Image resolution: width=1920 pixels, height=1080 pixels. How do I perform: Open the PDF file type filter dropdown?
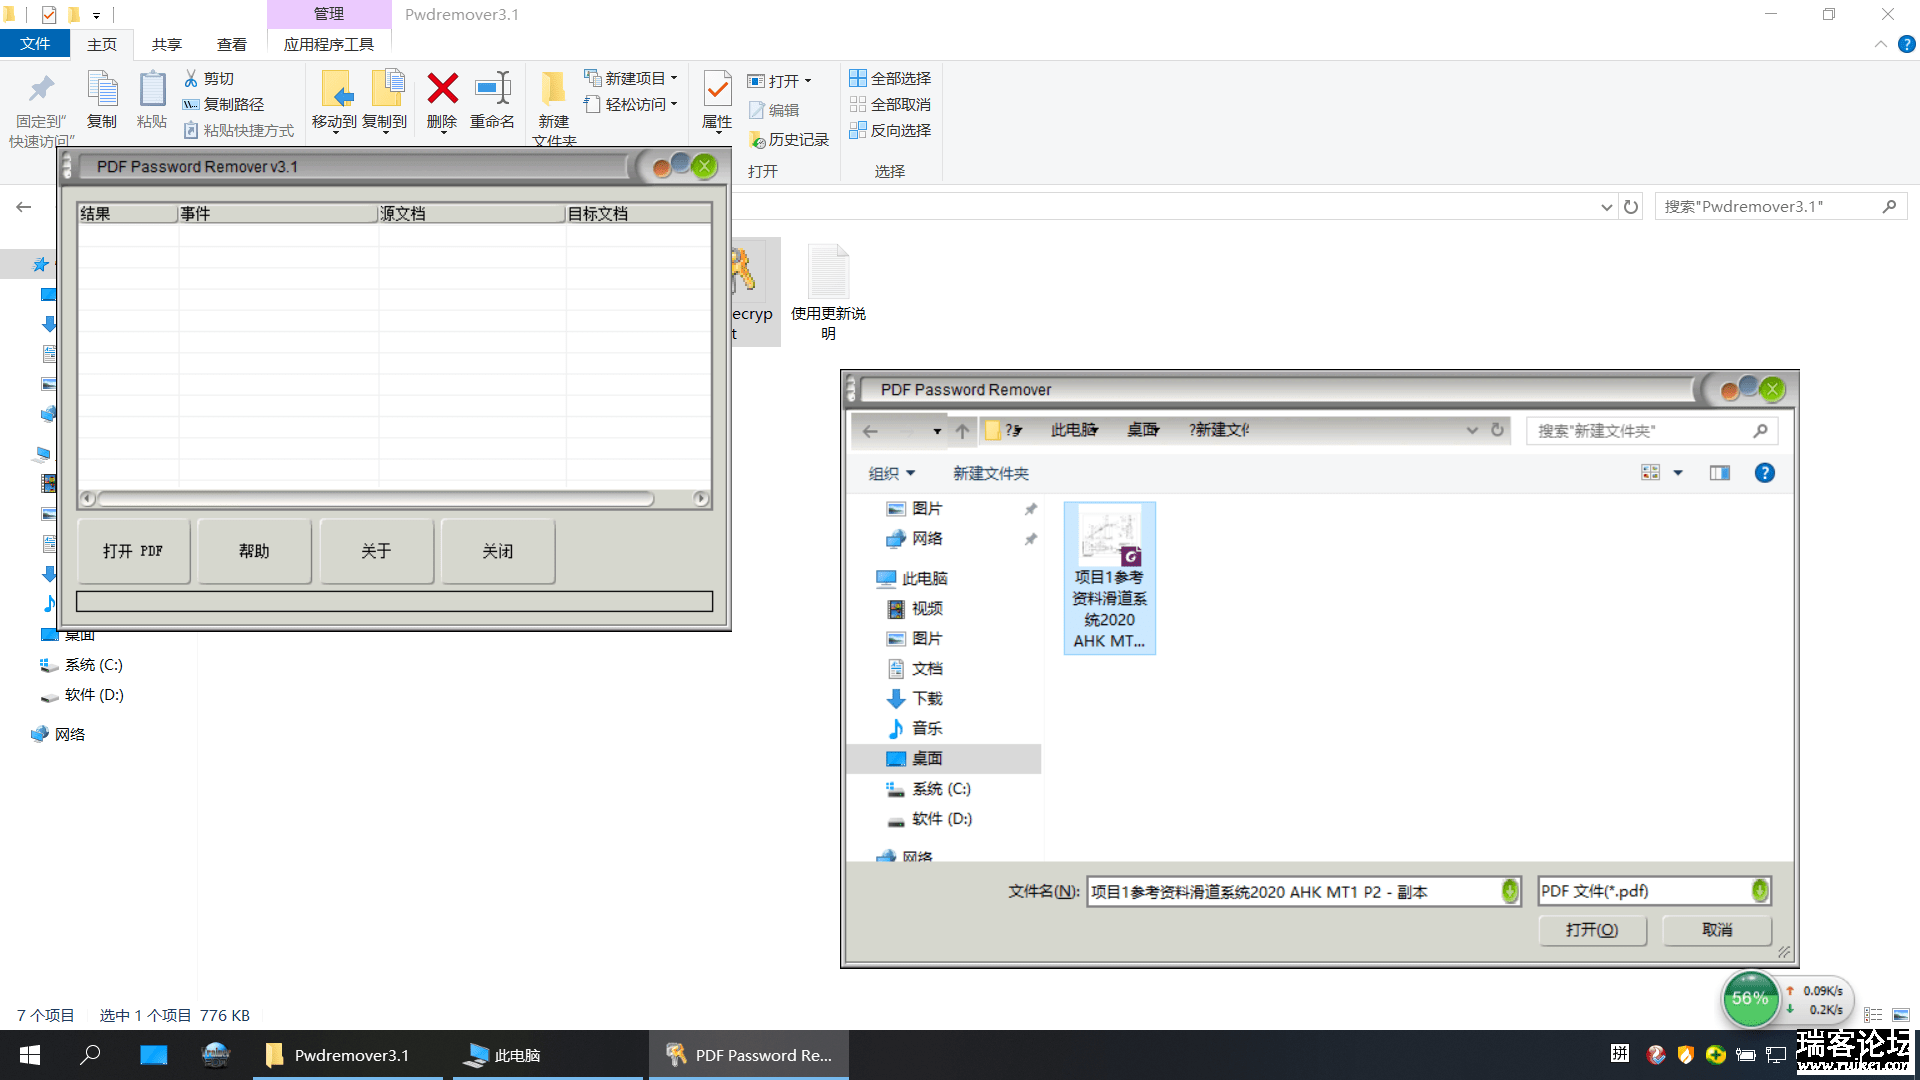point(1760,891)
